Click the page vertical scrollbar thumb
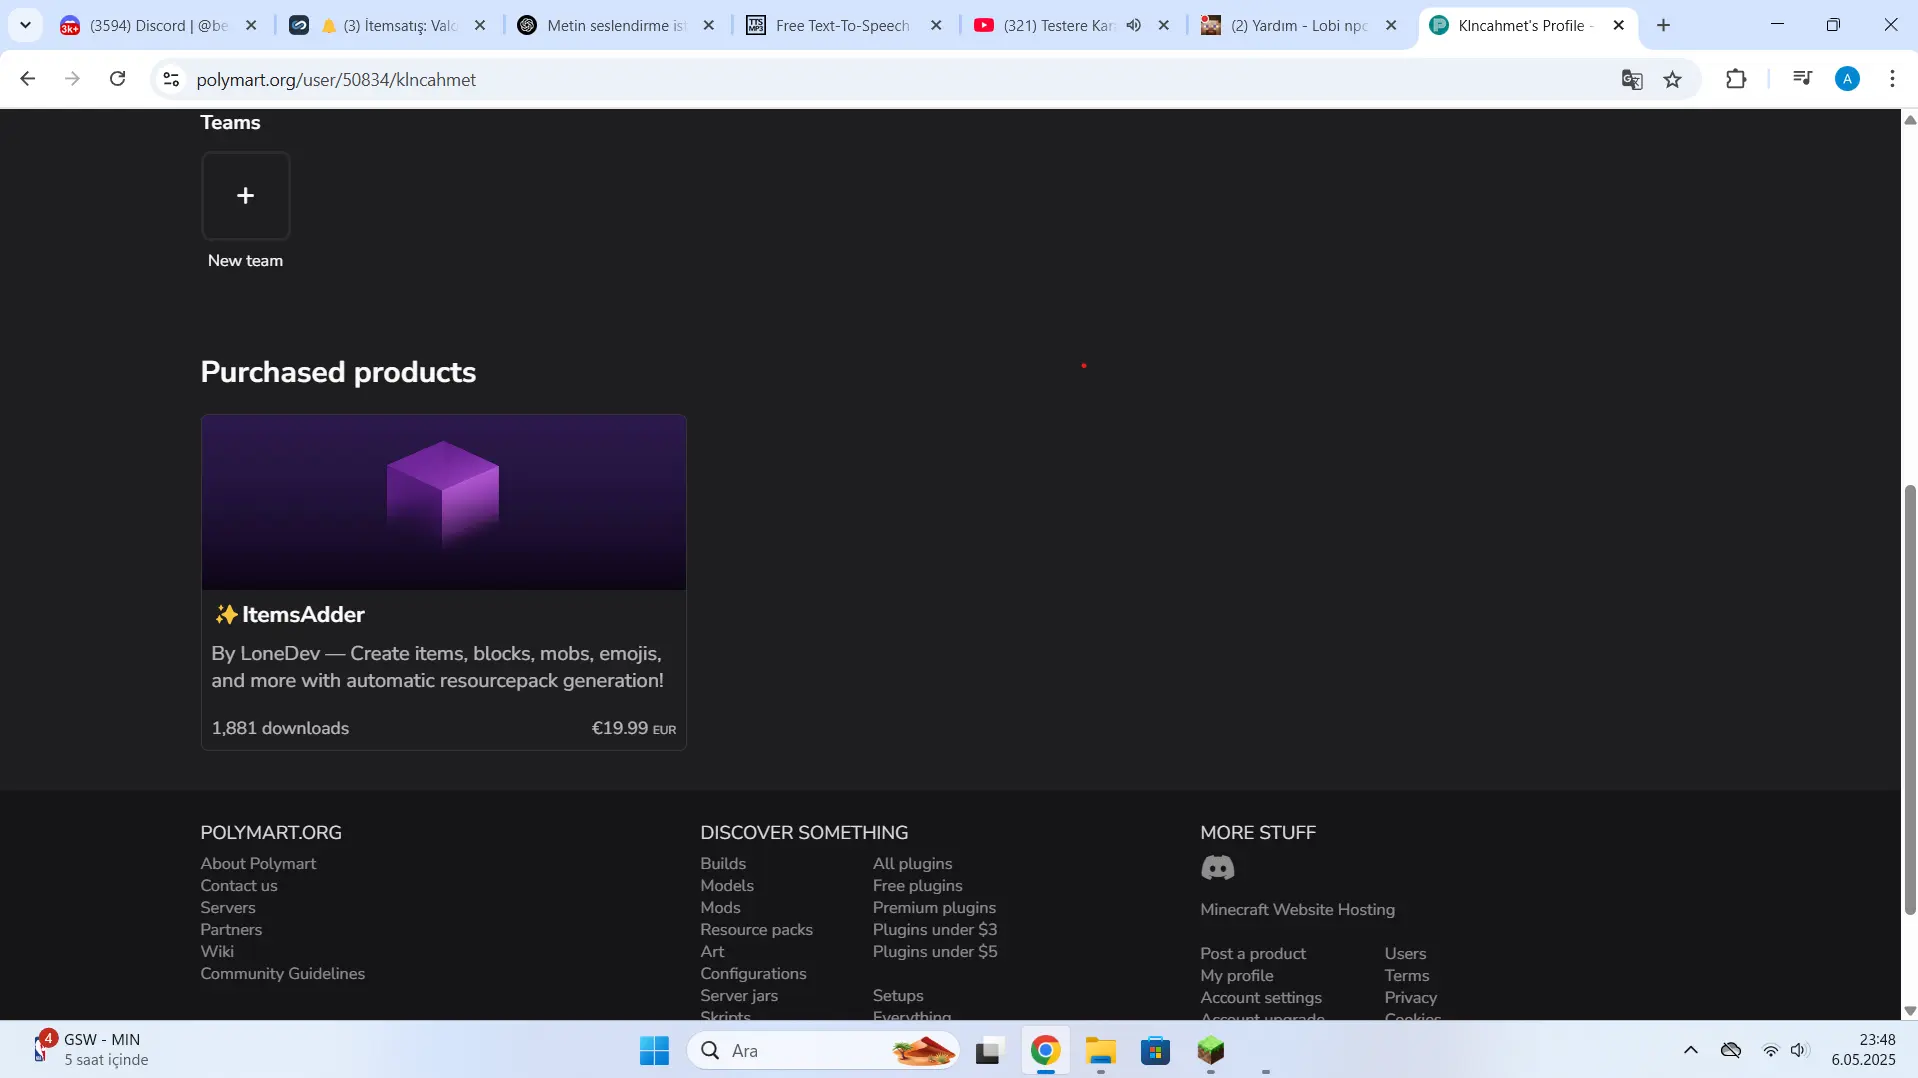This screenshot has height=1078, width=1918. 1910,700
